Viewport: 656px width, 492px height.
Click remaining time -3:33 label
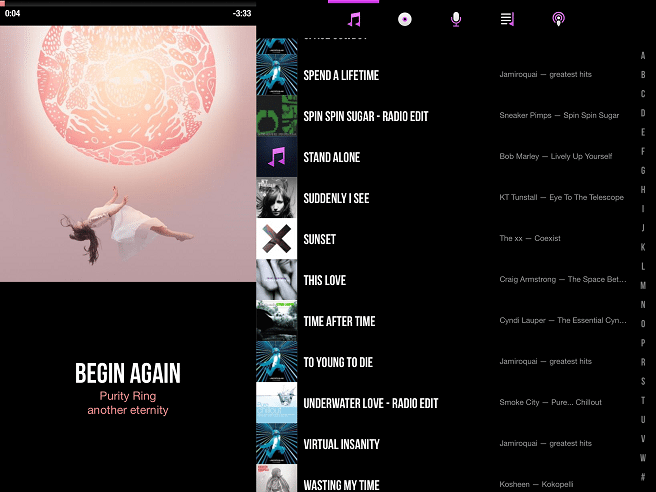pyautogui.click(x=242, y=13)
